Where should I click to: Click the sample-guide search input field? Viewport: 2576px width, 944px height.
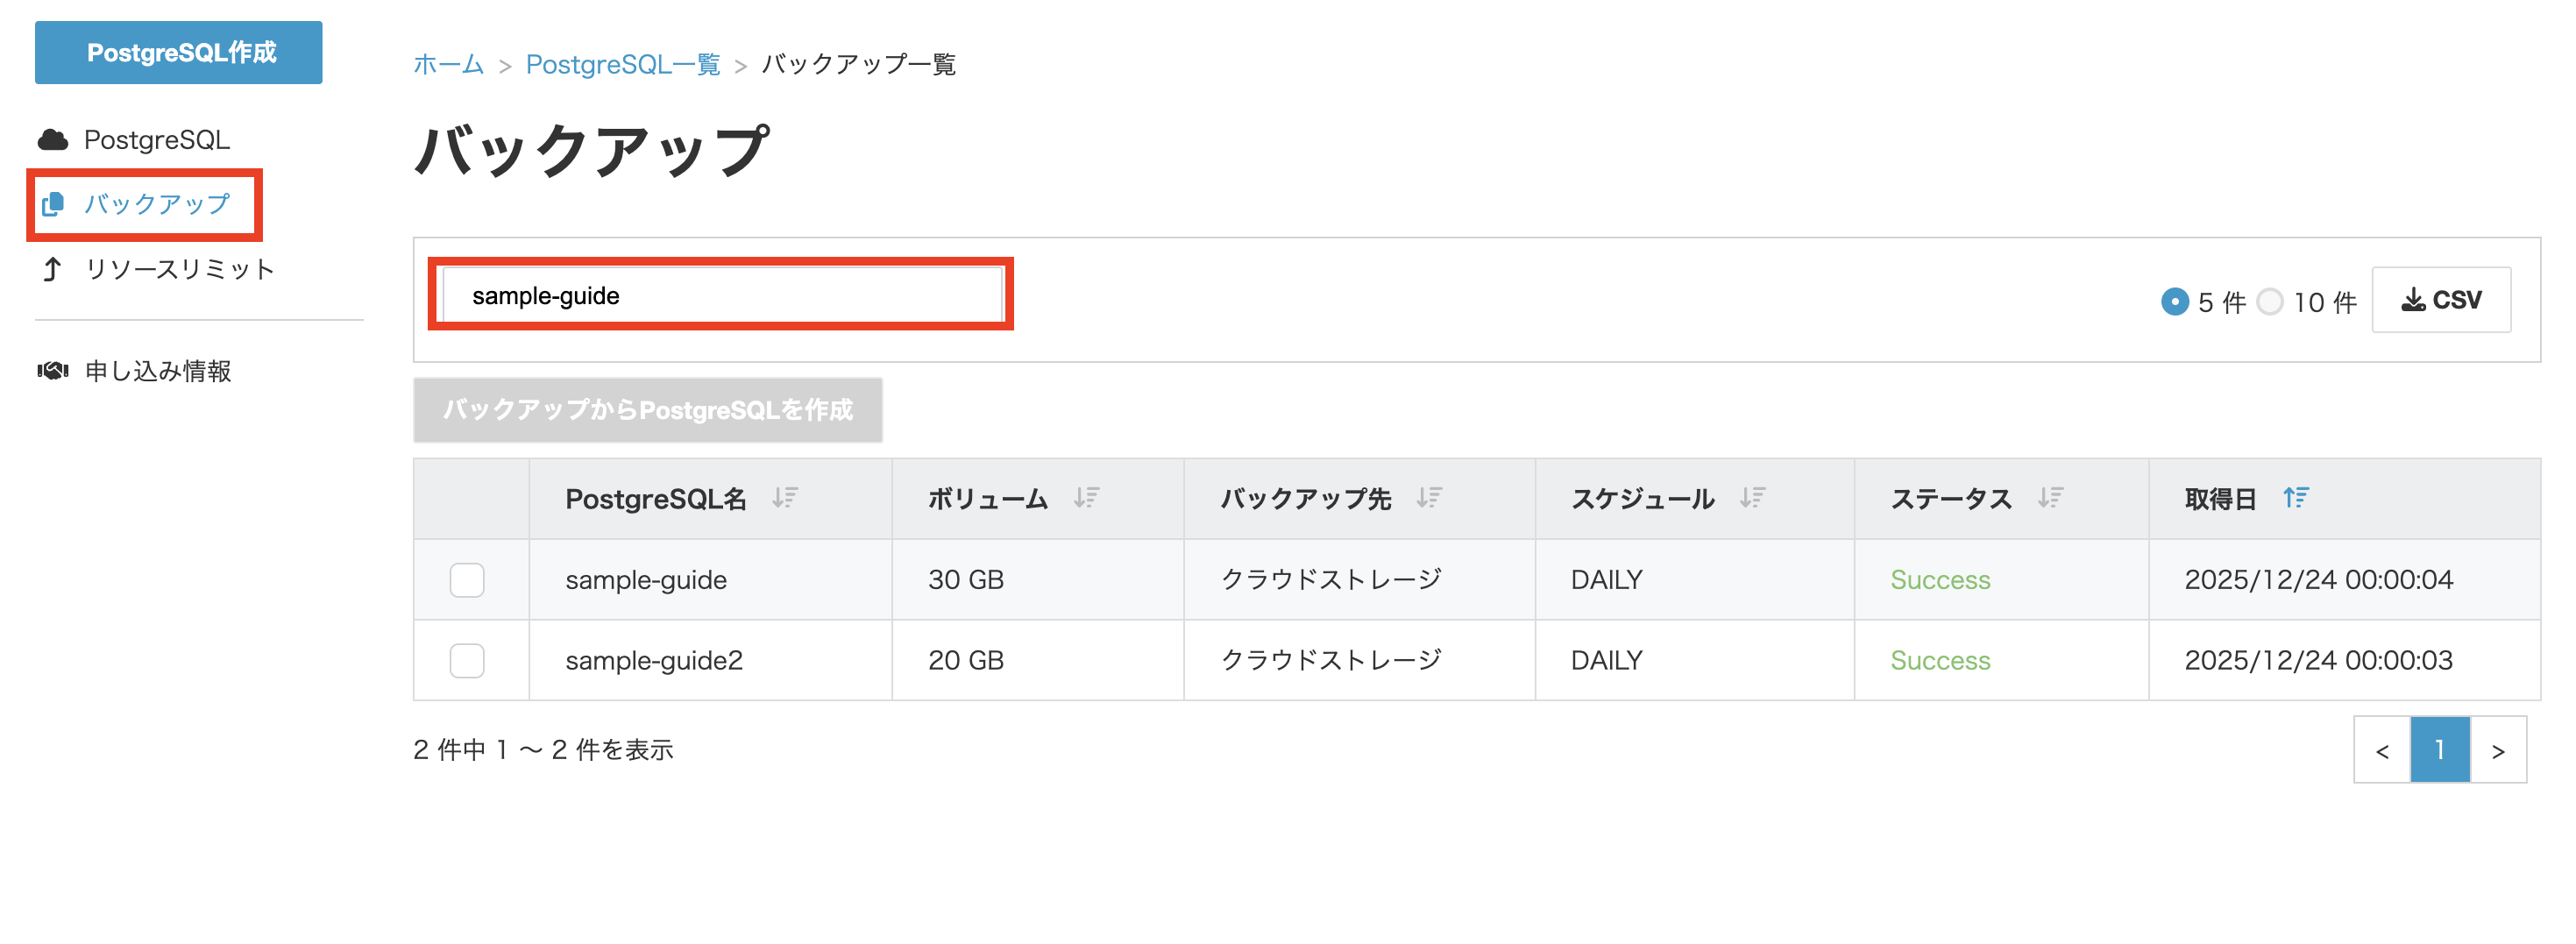click(722, 296)
